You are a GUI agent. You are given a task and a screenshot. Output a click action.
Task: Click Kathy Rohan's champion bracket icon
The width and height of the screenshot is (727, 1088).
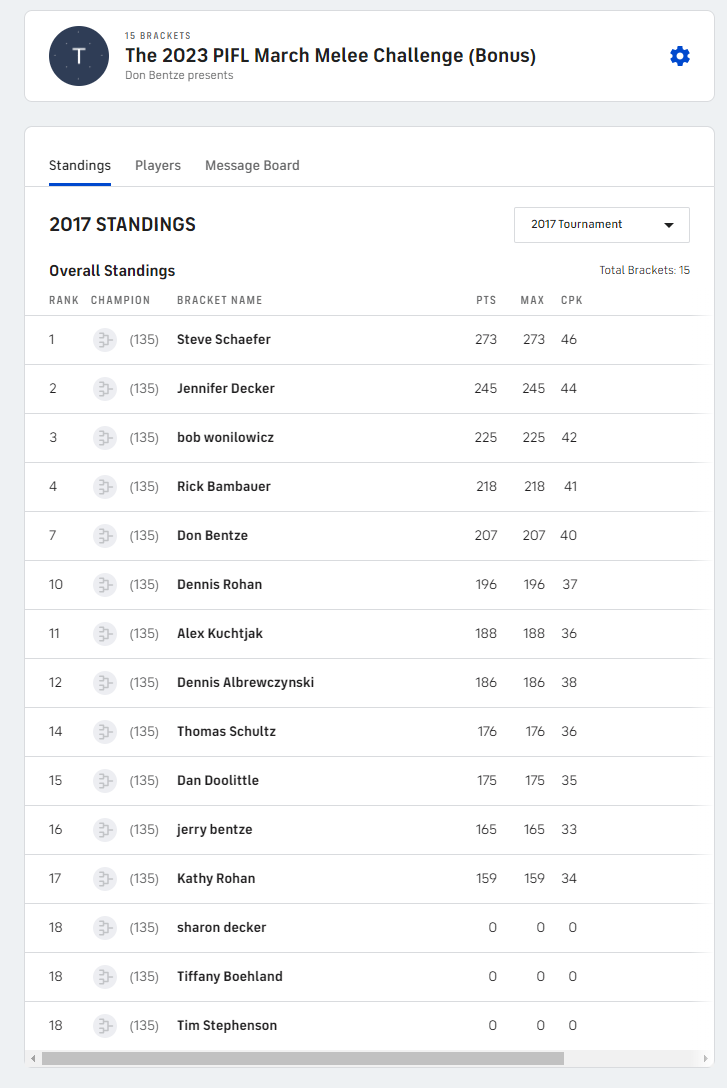click(105, 879)
